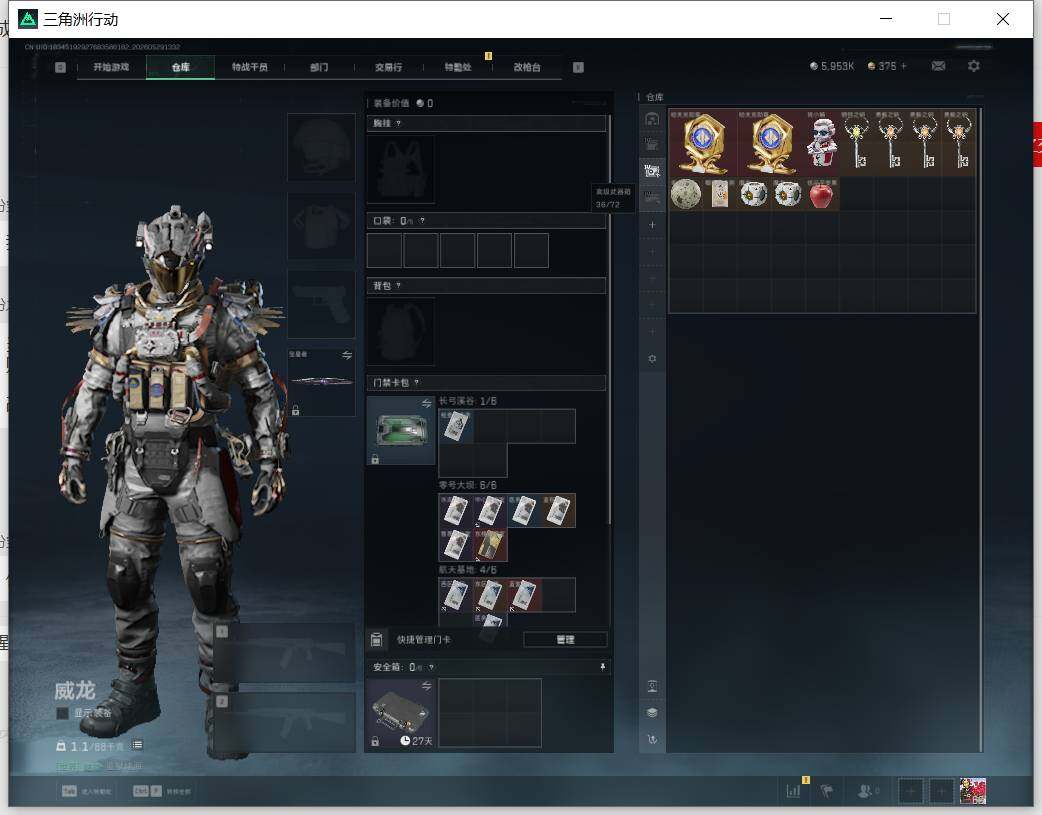Click the left arrow before 开始游戏

pyautogui.click(x=60, y=67)
